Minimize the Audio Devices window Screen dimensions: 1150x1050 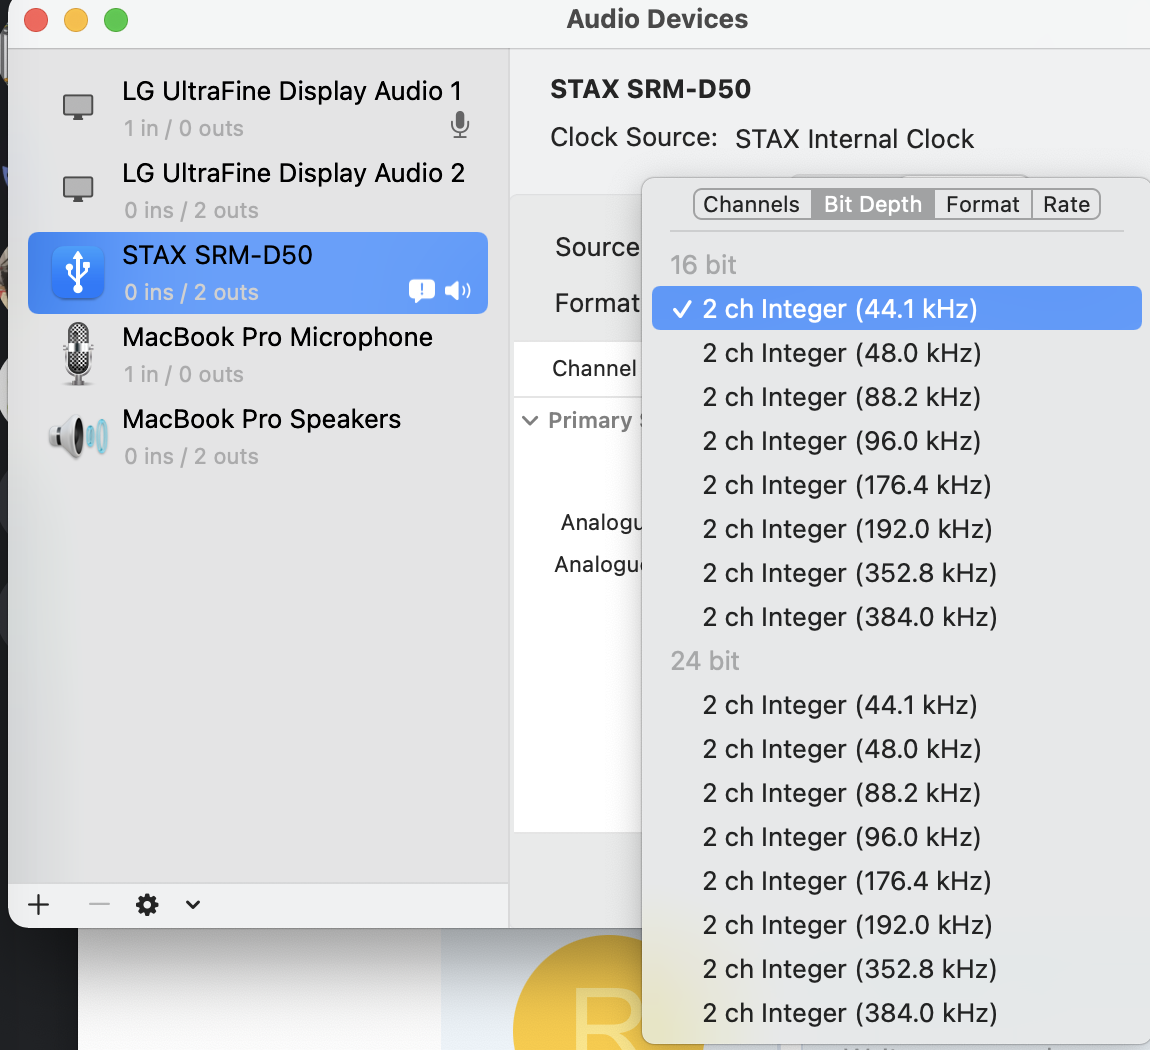[x=76, y=20]
